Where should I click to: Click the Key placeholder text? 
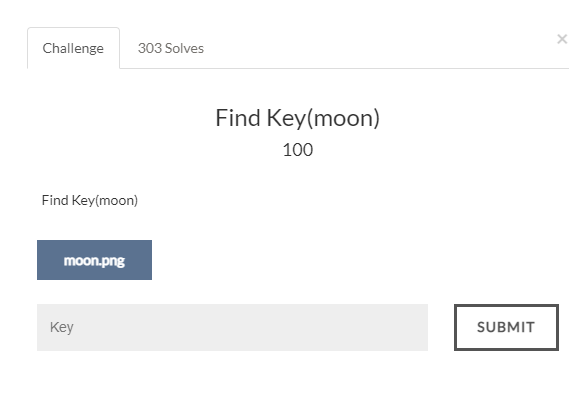click(62, 328)
